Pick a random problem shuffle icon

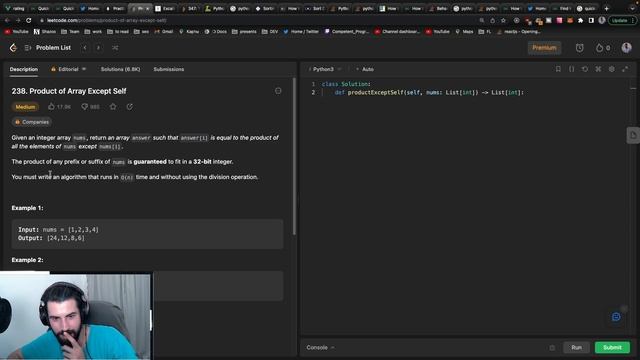coord(115,48)
